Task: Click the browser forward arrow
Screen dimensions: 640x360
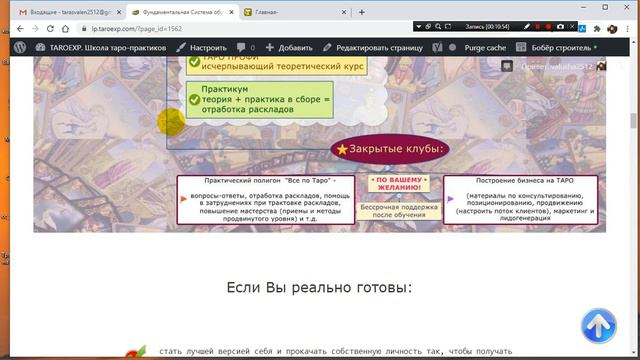Action: point(35,29)
